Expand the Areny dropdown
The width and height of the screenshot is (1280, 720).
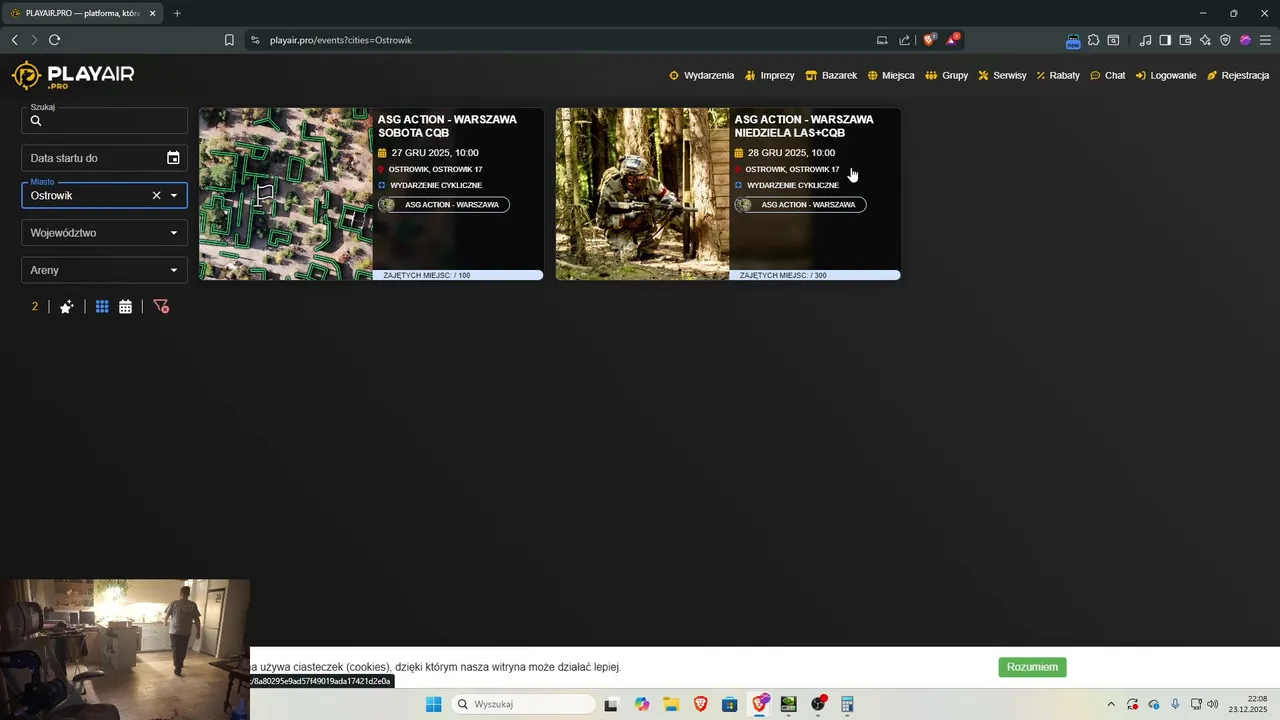pyautogui.click(x=105, y=270)
